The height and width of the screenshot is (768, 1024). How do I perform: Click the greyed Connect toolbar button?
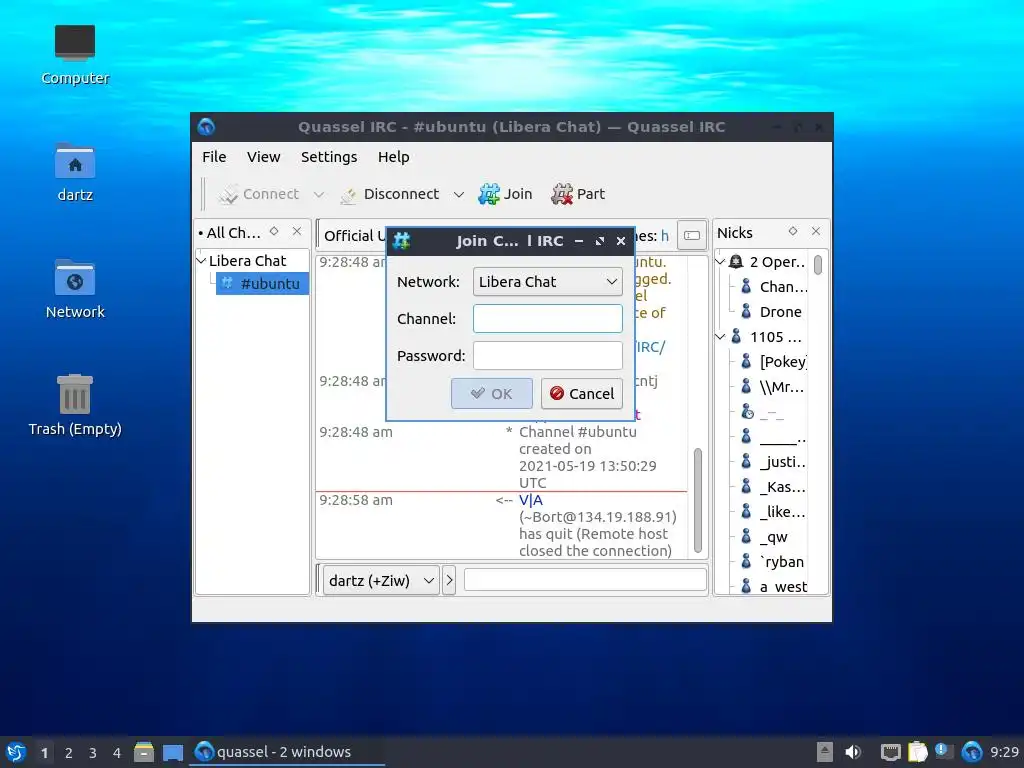click(259, 194)
